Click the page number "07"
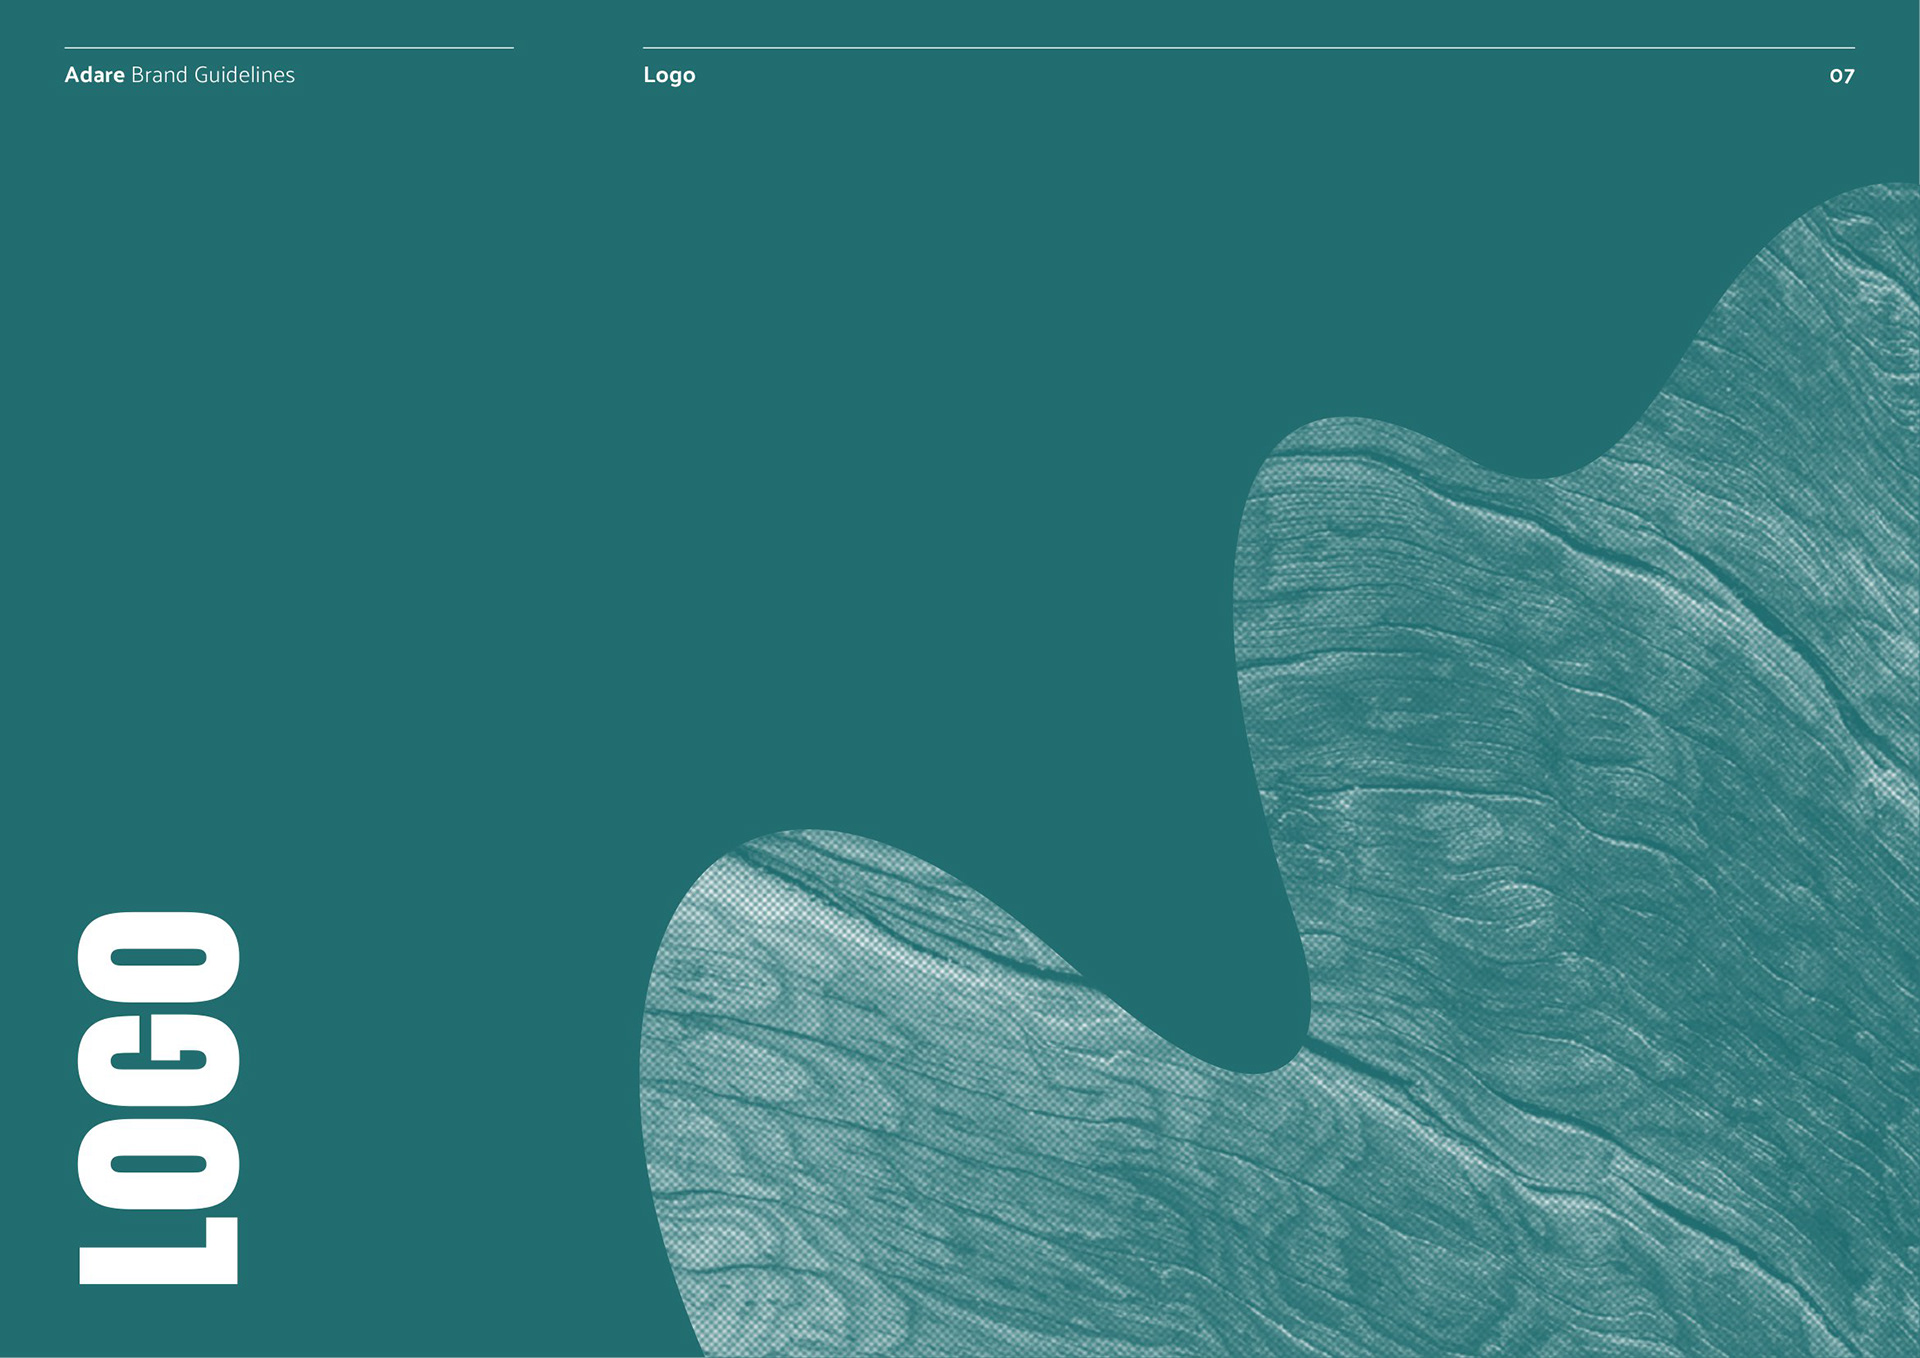1920x1358 pixels. [1841, 76]
